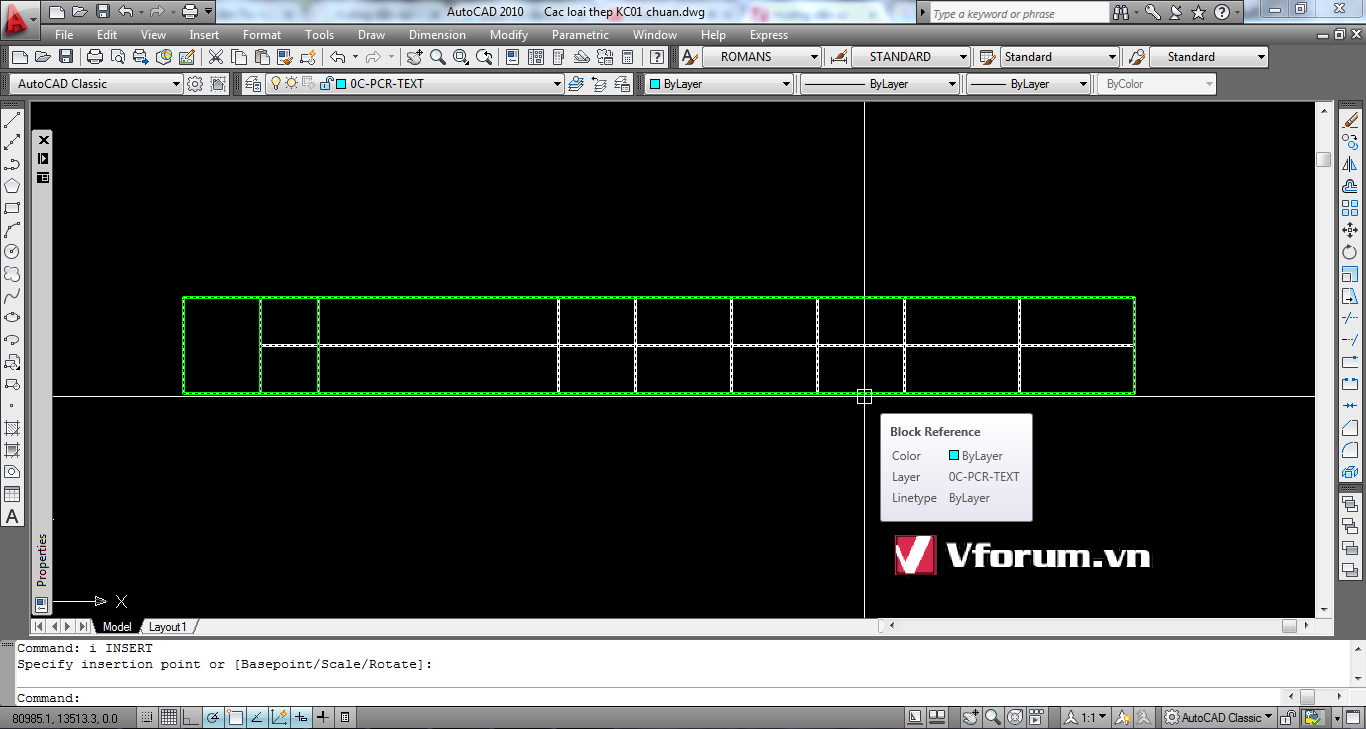Image resolution: width=1366 pixels, height=729 pixels.
Task: Open the ByLayer color control dropdown
Action: [x=720, y=84]
